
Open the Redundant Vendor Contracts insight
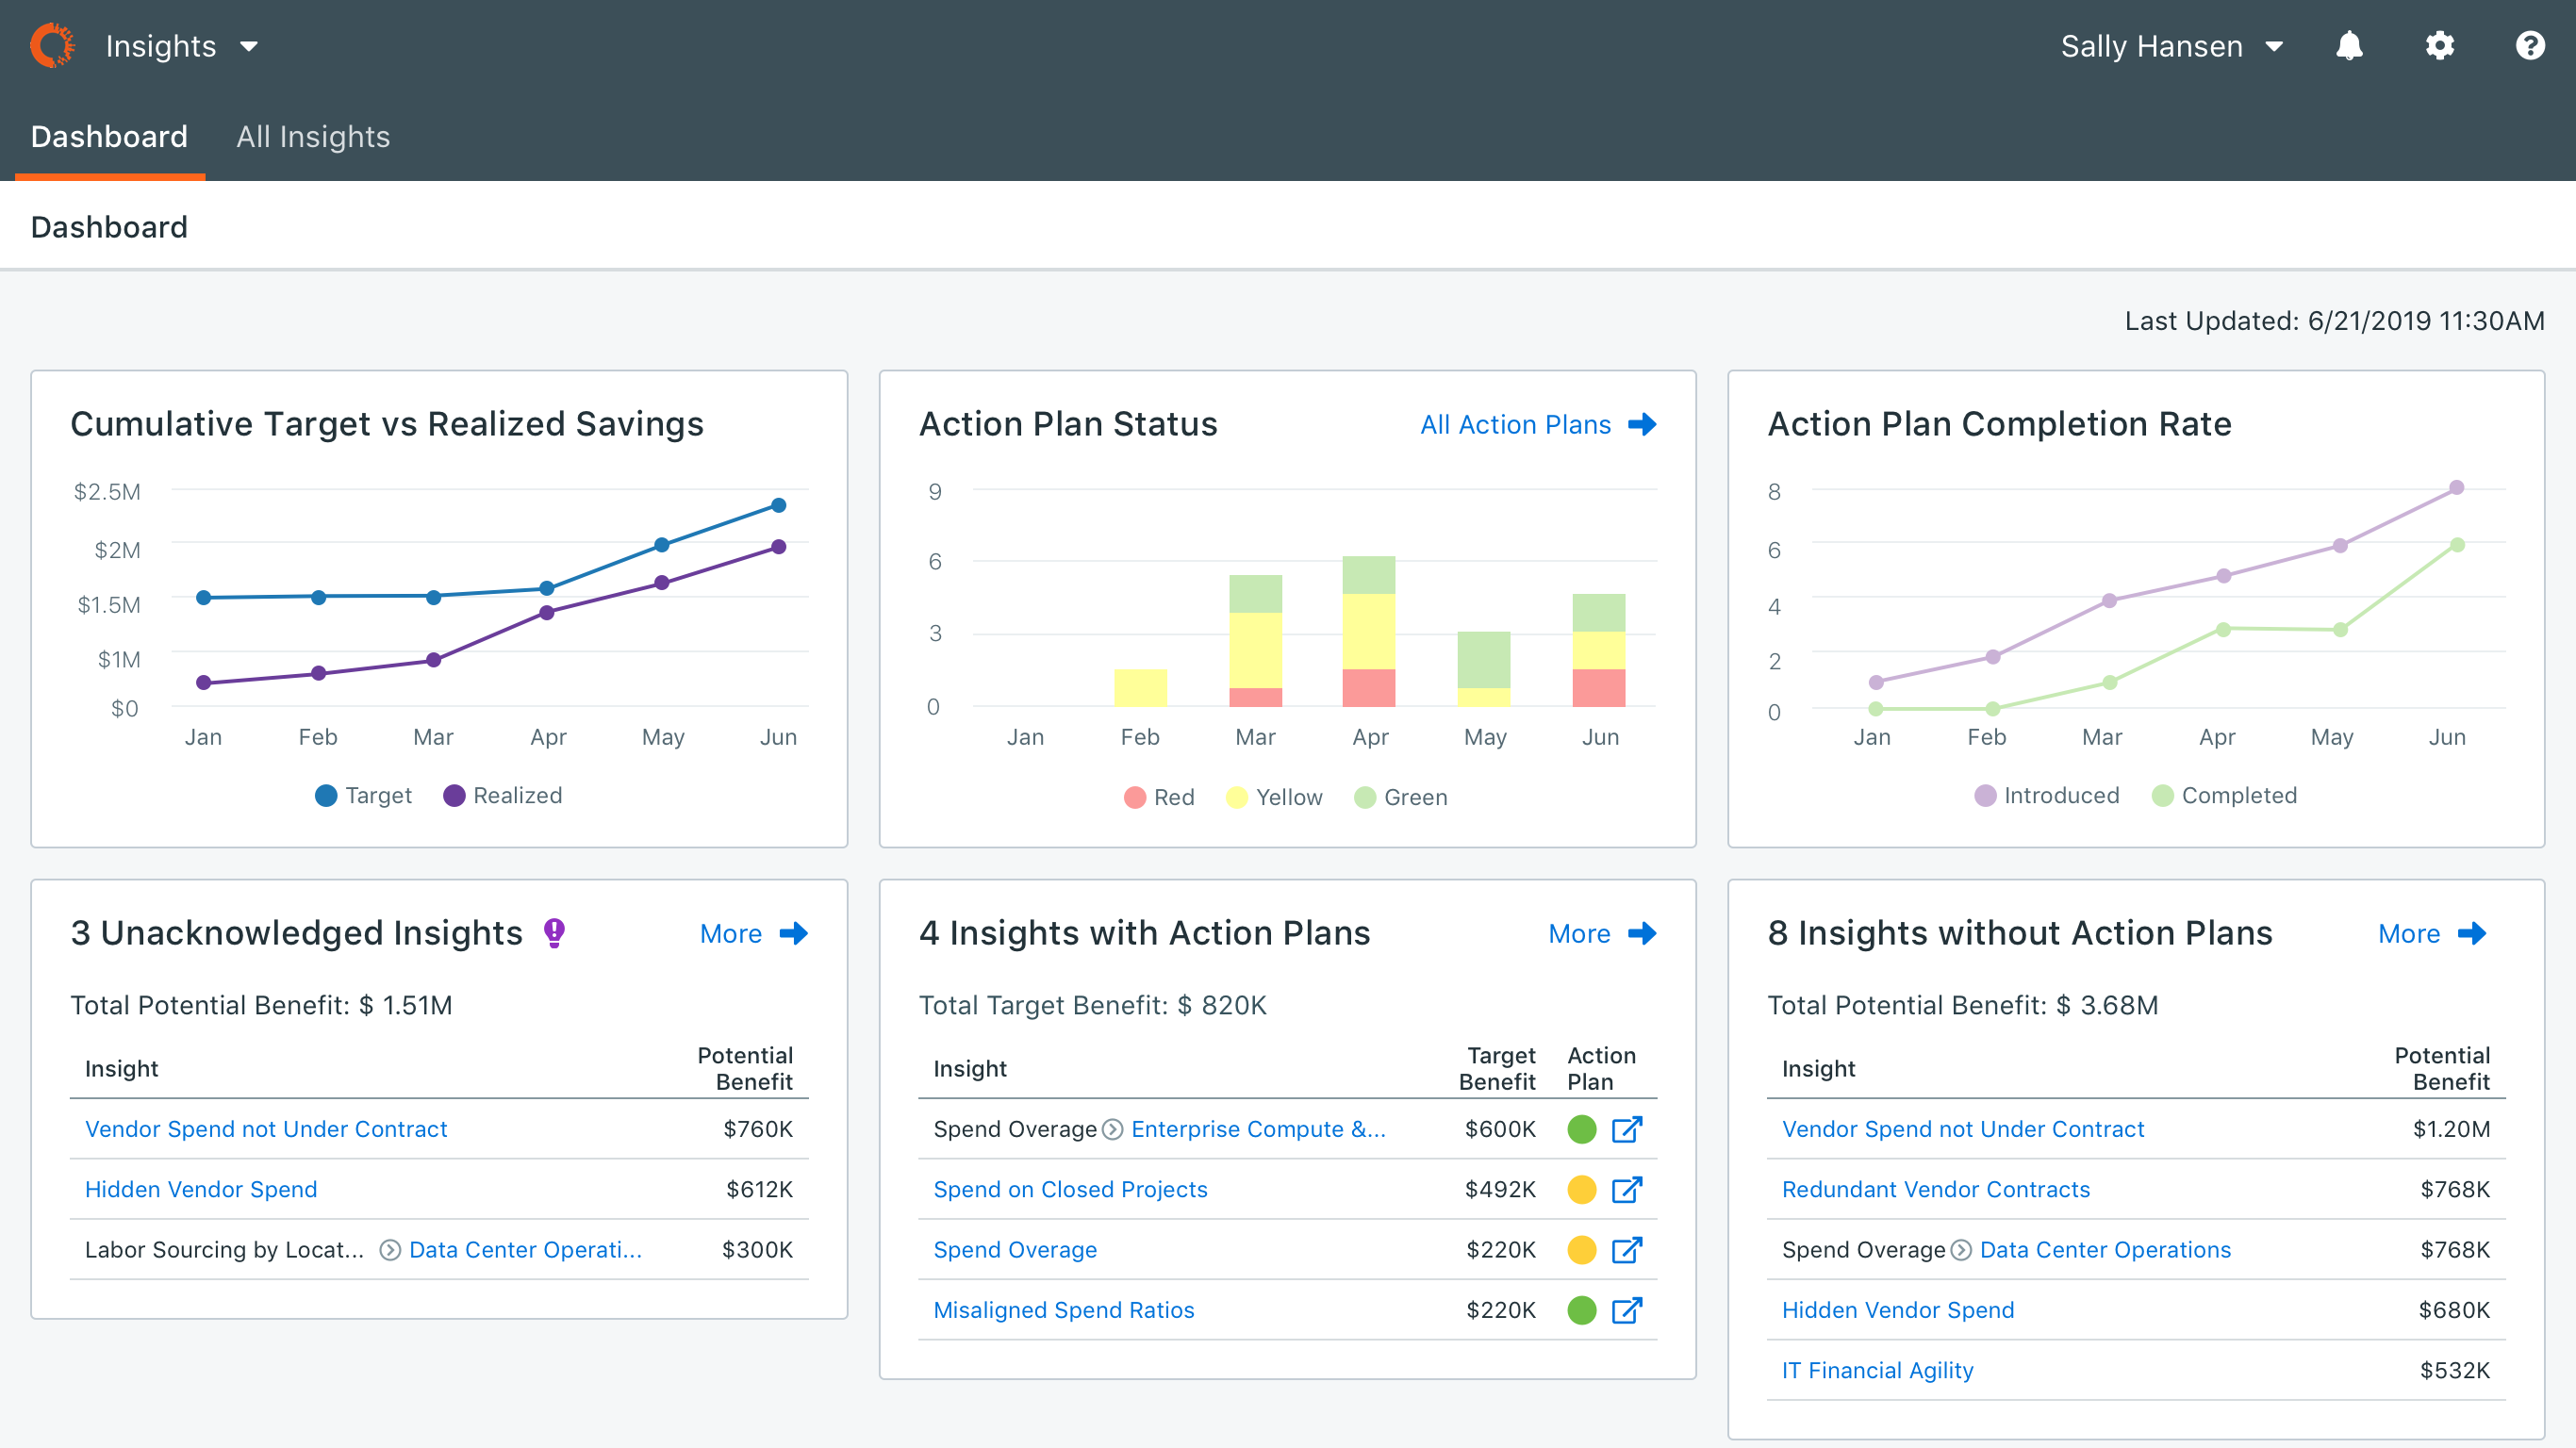point(1935,1190)
